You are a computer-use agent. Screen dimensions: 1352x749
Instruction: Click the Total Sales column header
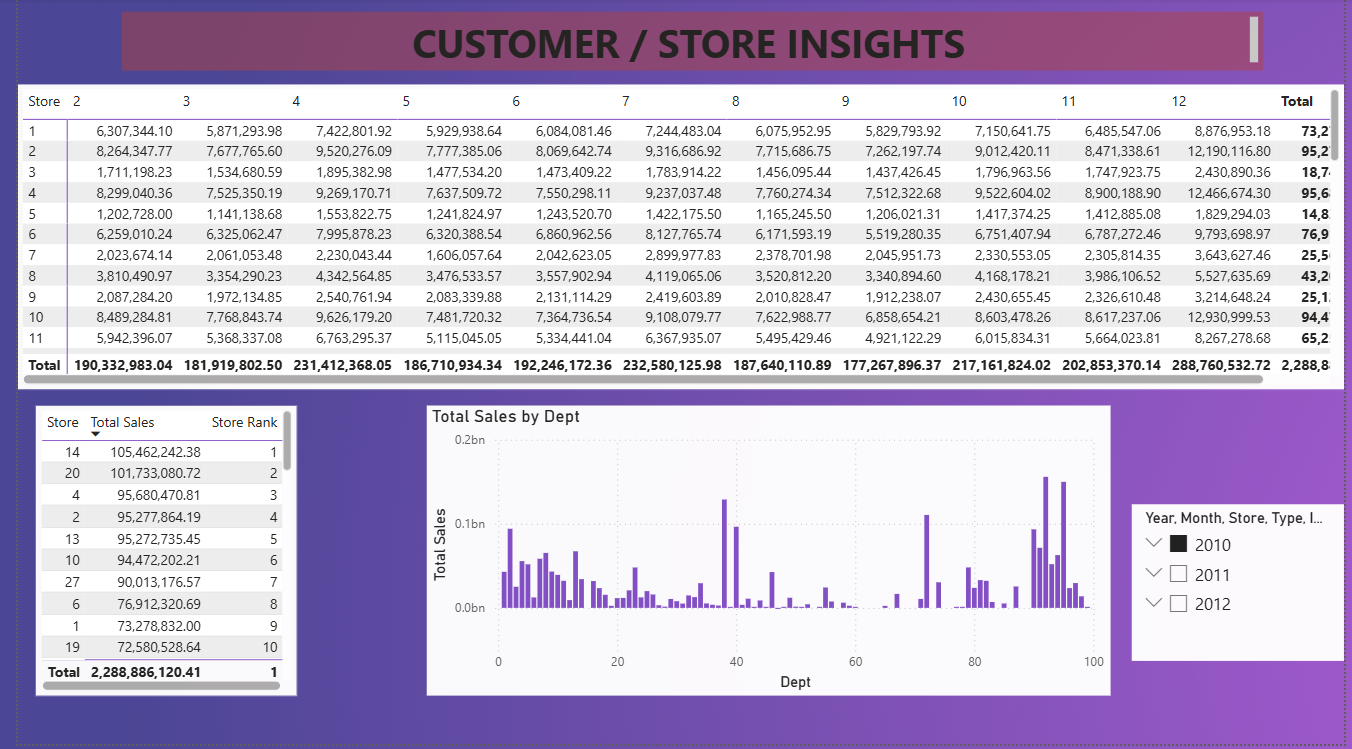(x=122, y=422)
